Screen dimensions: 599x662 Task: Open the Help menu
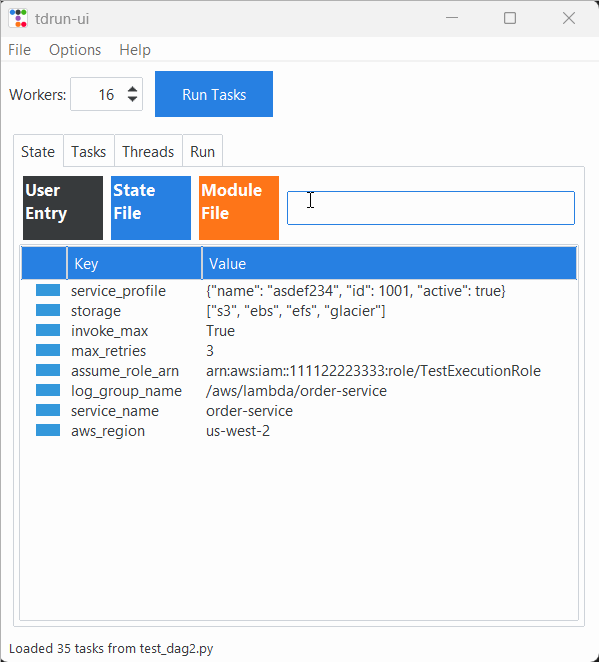135,50
